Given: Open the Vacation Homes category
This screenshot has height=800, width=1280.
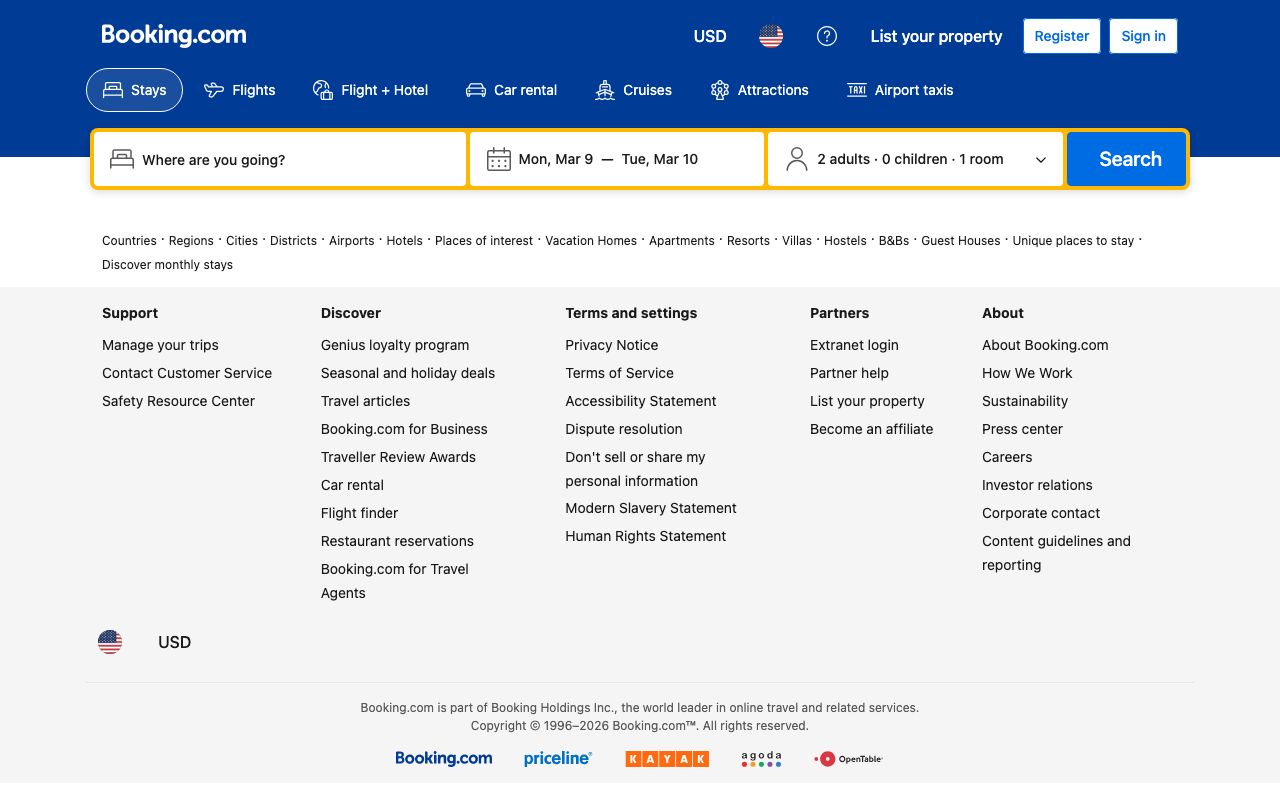Looking at the screenshot, I should pyautogui.click(x=590, y=240).
